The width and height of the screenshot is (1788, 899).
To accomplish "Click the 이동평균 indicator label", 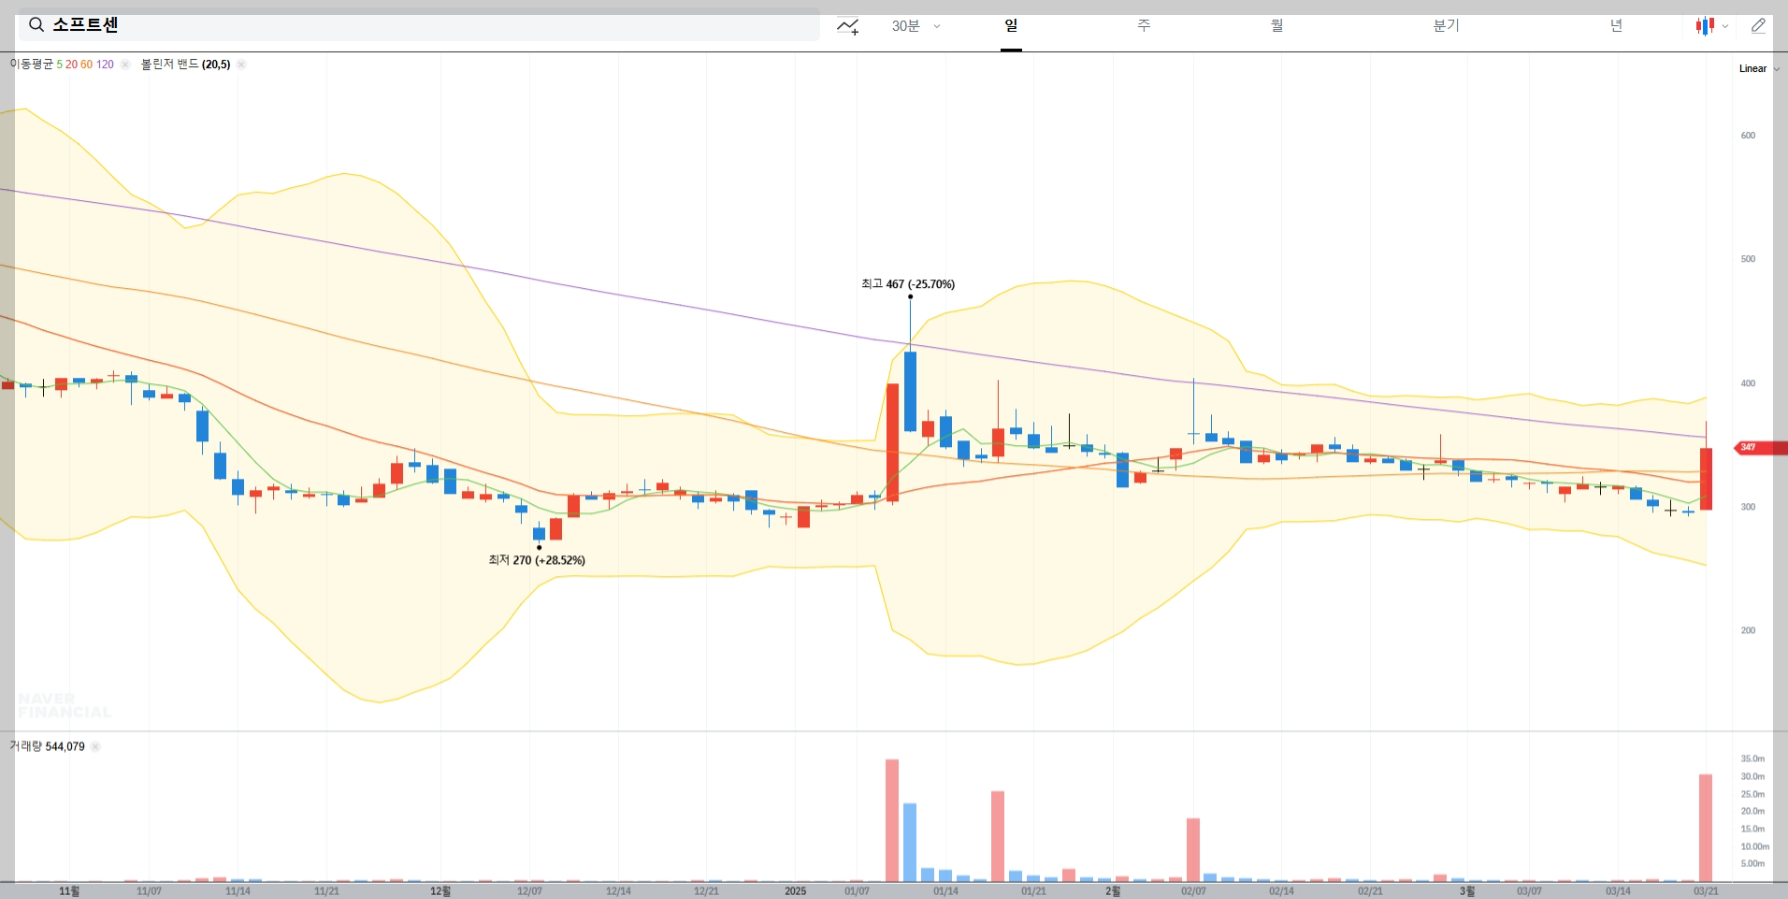I will [x=31, y=64].
